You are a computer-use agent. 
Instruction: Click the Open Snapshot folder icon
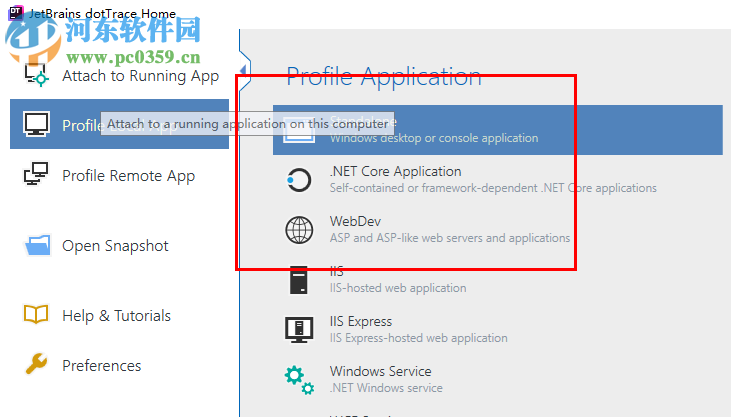click(x=37, y=246)
